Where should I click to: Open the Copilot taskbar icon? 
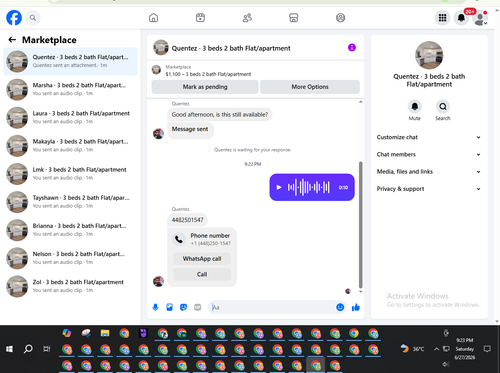coord(67,333)
